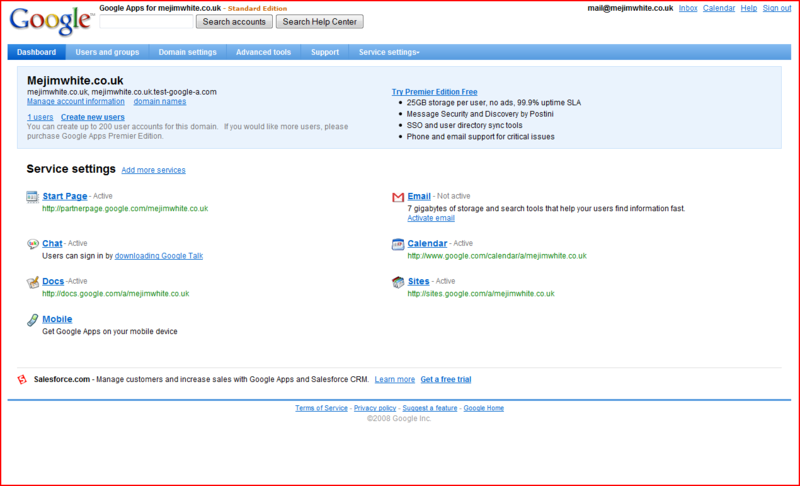
Task: Click the domain names link
Action: (x=160, y=101)
